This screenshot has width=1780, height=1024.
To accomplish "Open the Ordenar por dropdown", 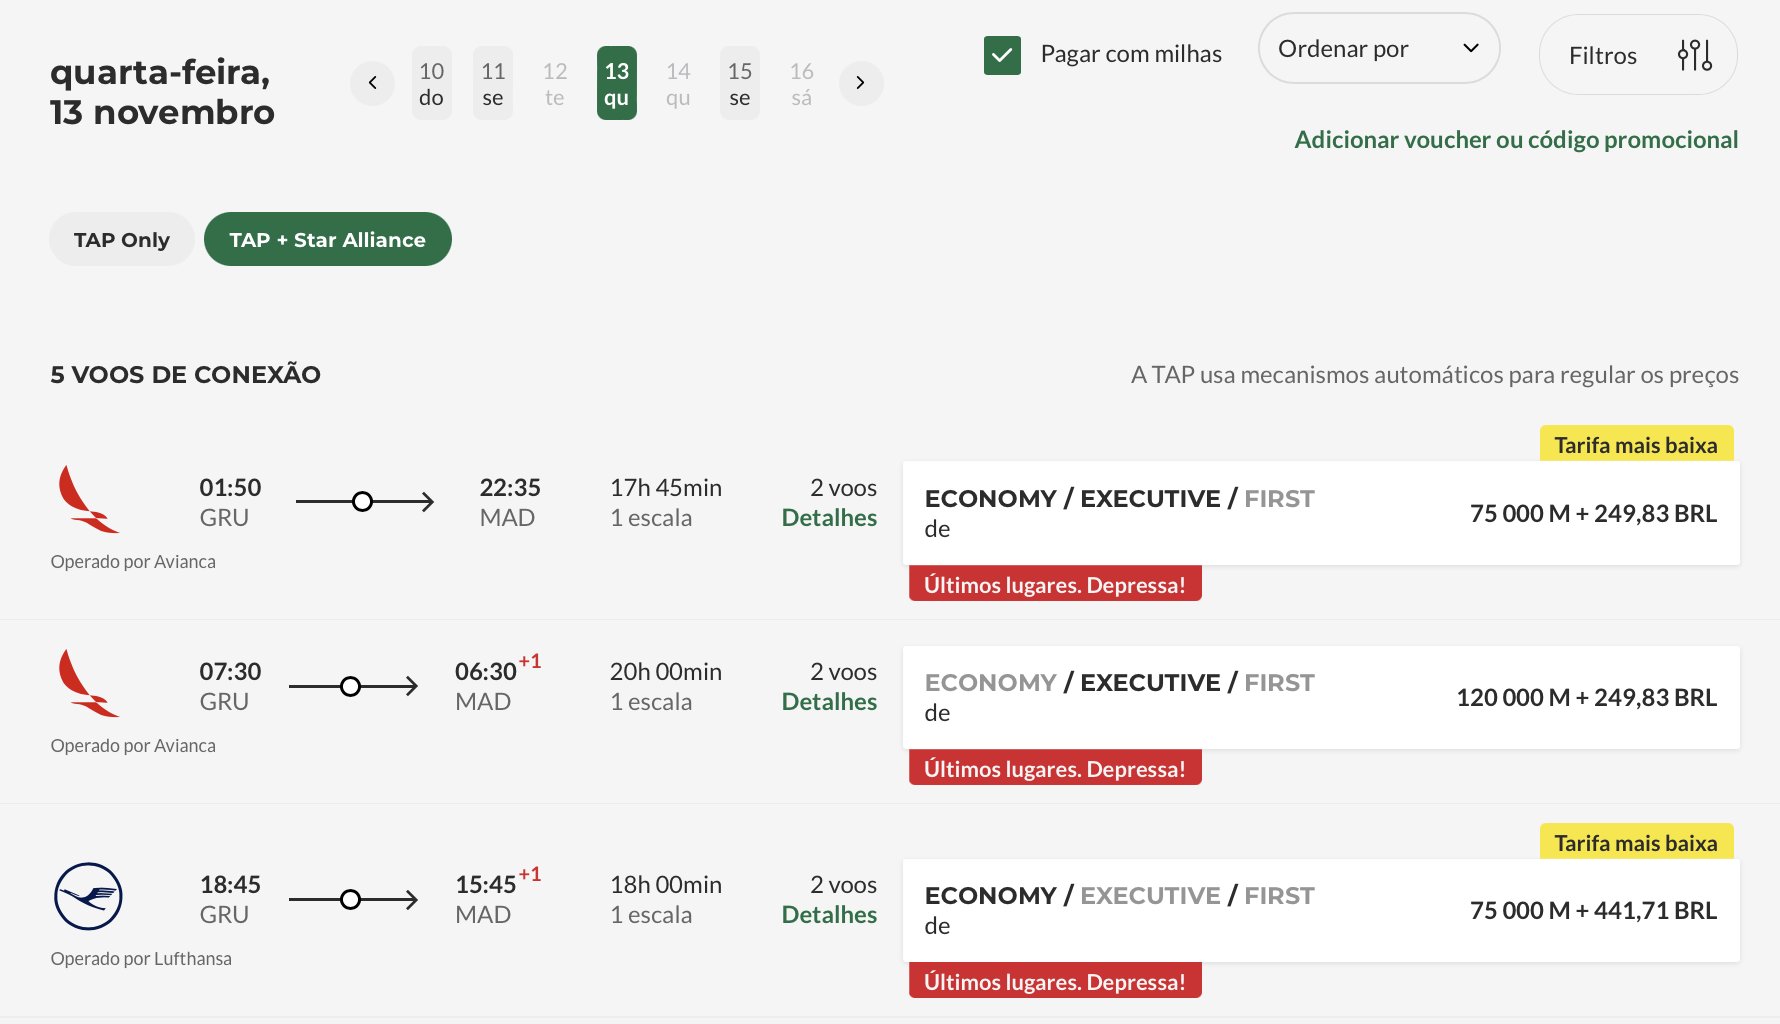I will coord(1378,49).
